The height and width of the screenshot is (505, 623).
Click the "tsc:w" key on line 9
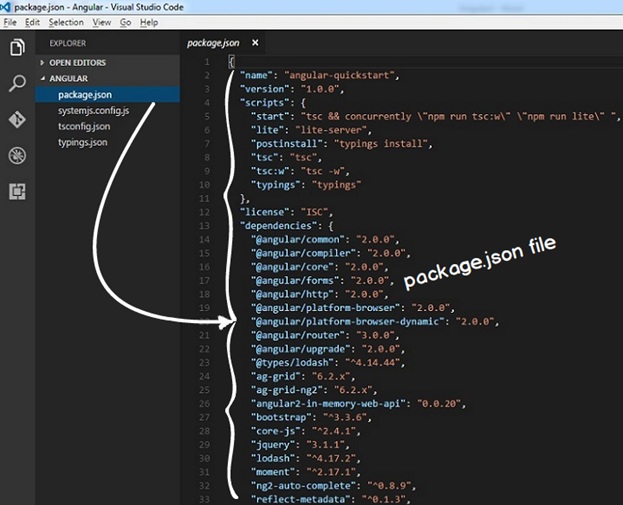coord(273,171)
